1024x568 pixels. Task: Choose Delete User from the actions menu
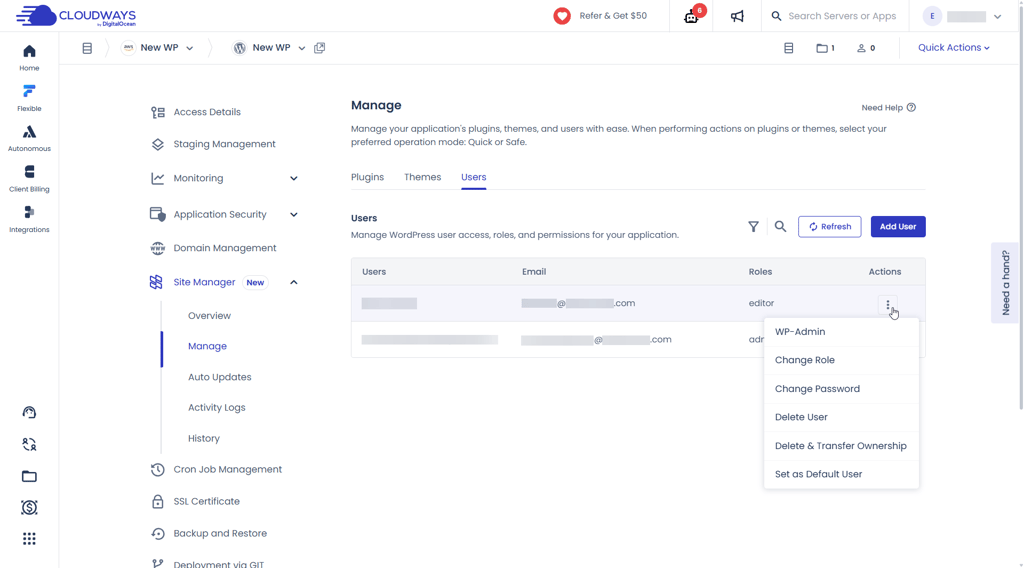841,417
